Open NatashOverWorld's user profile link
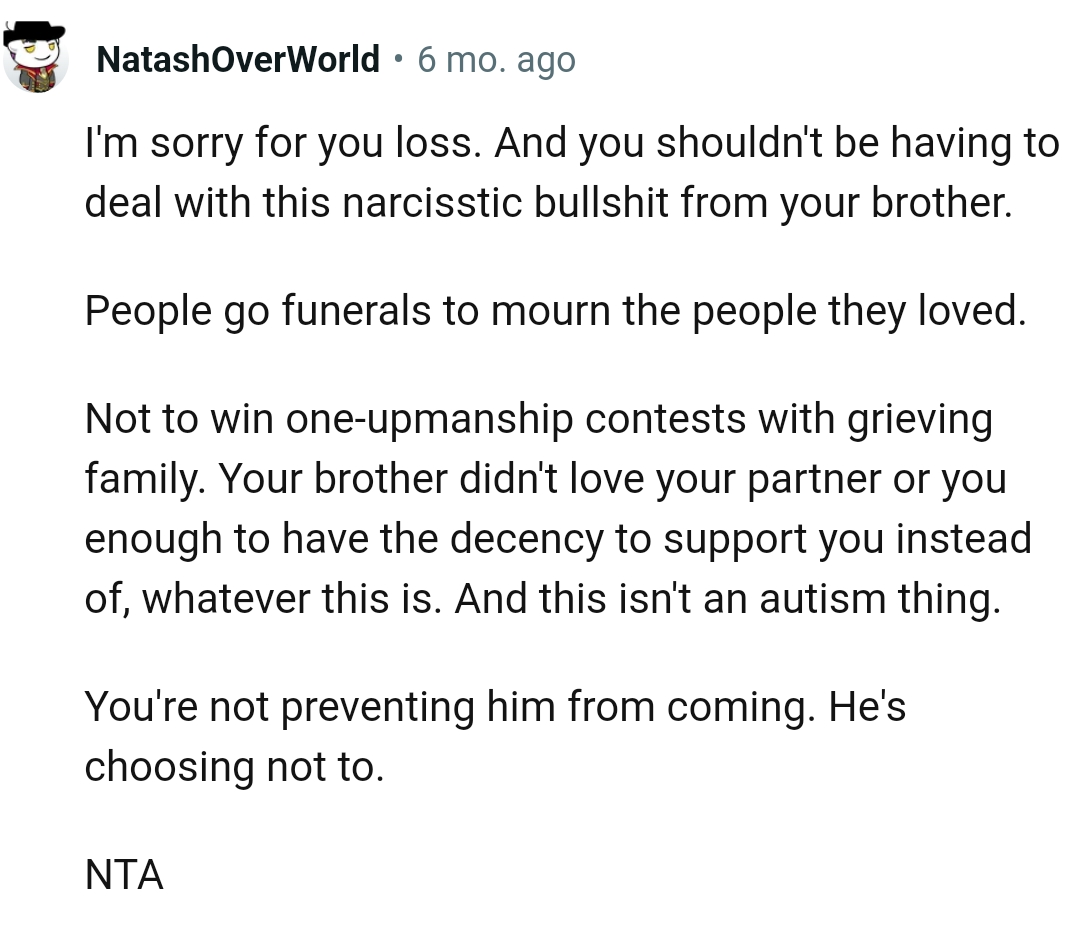1080x938 pixels. pos(238,59)
